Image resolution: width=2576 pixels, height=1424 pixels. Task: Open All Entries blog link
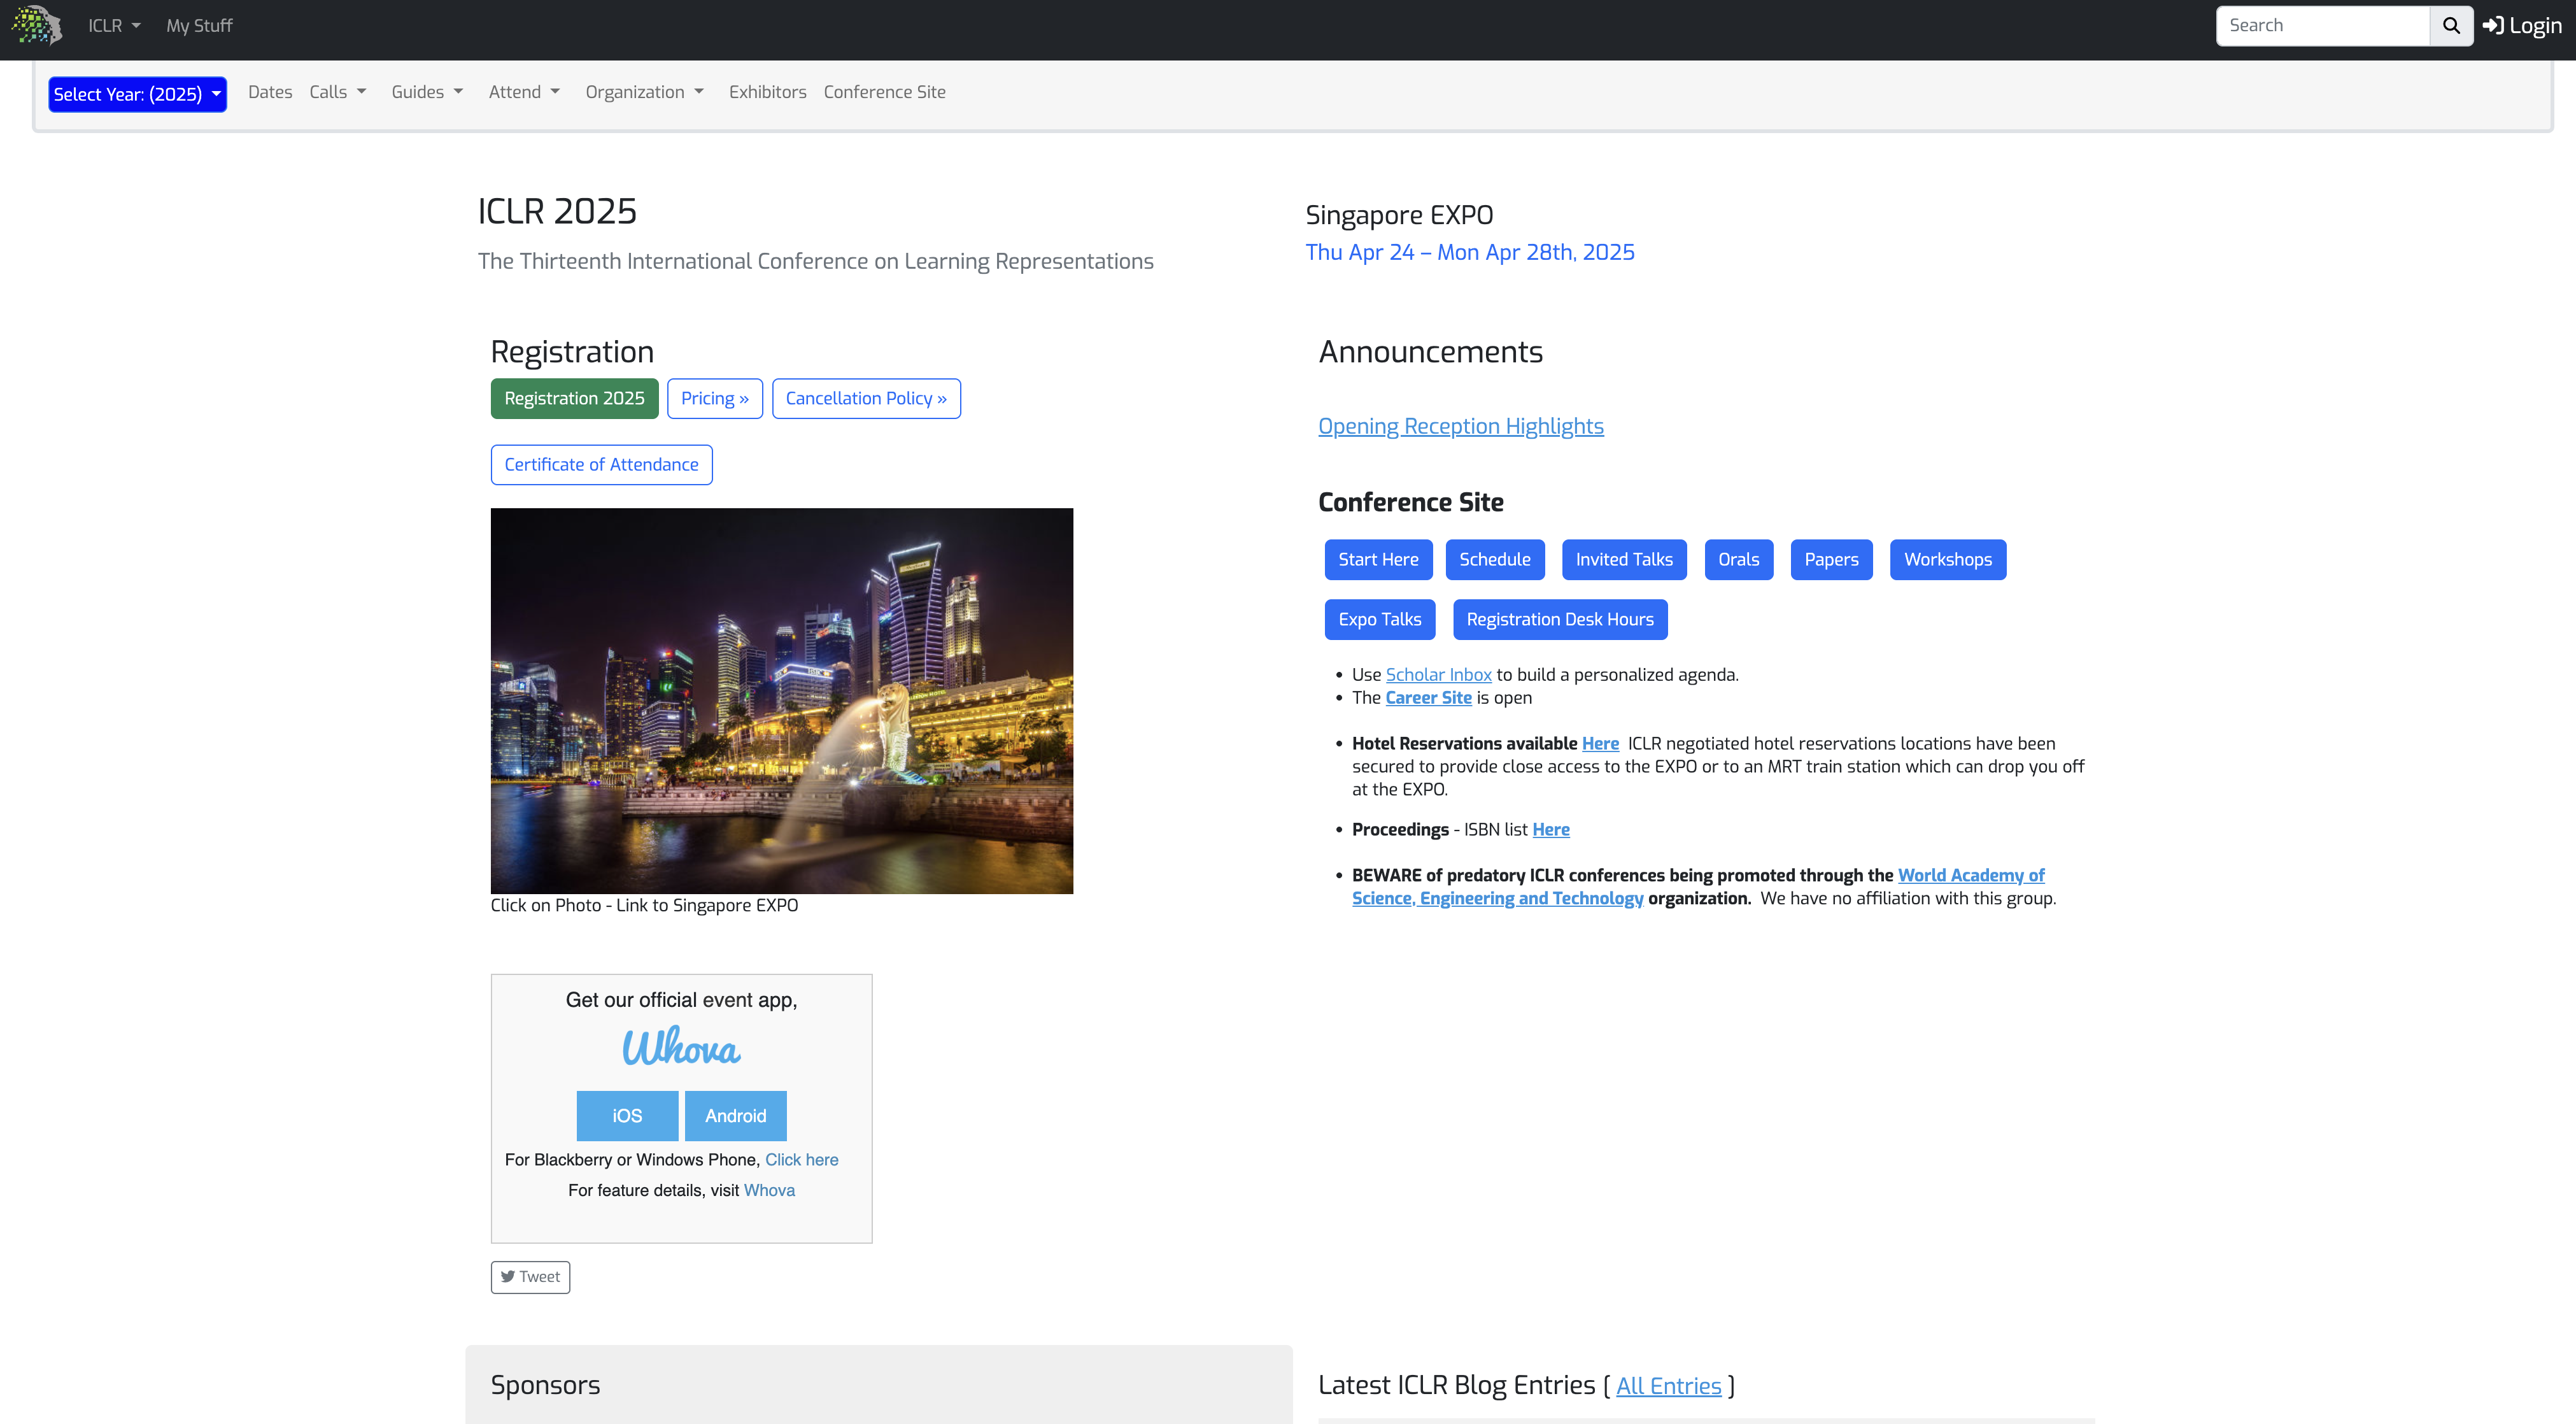tap(1668, 1386)
